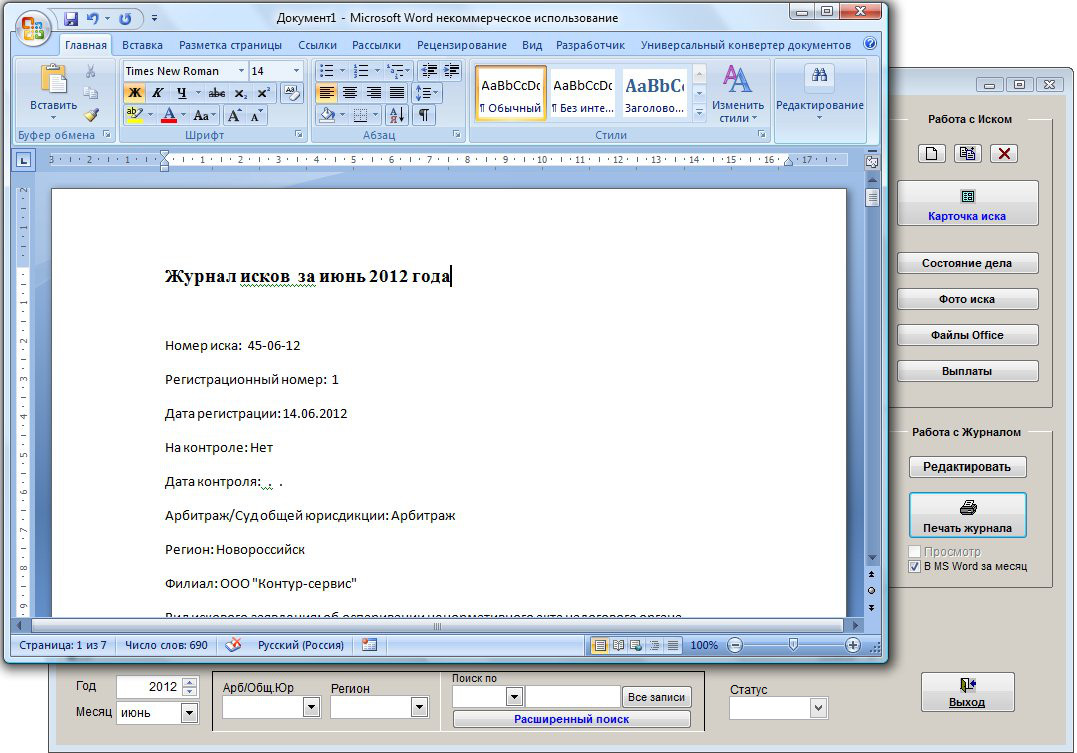Click the numbered list icon
The image size is (1077, 753).
pyautogui.click(x=361, y=71)
